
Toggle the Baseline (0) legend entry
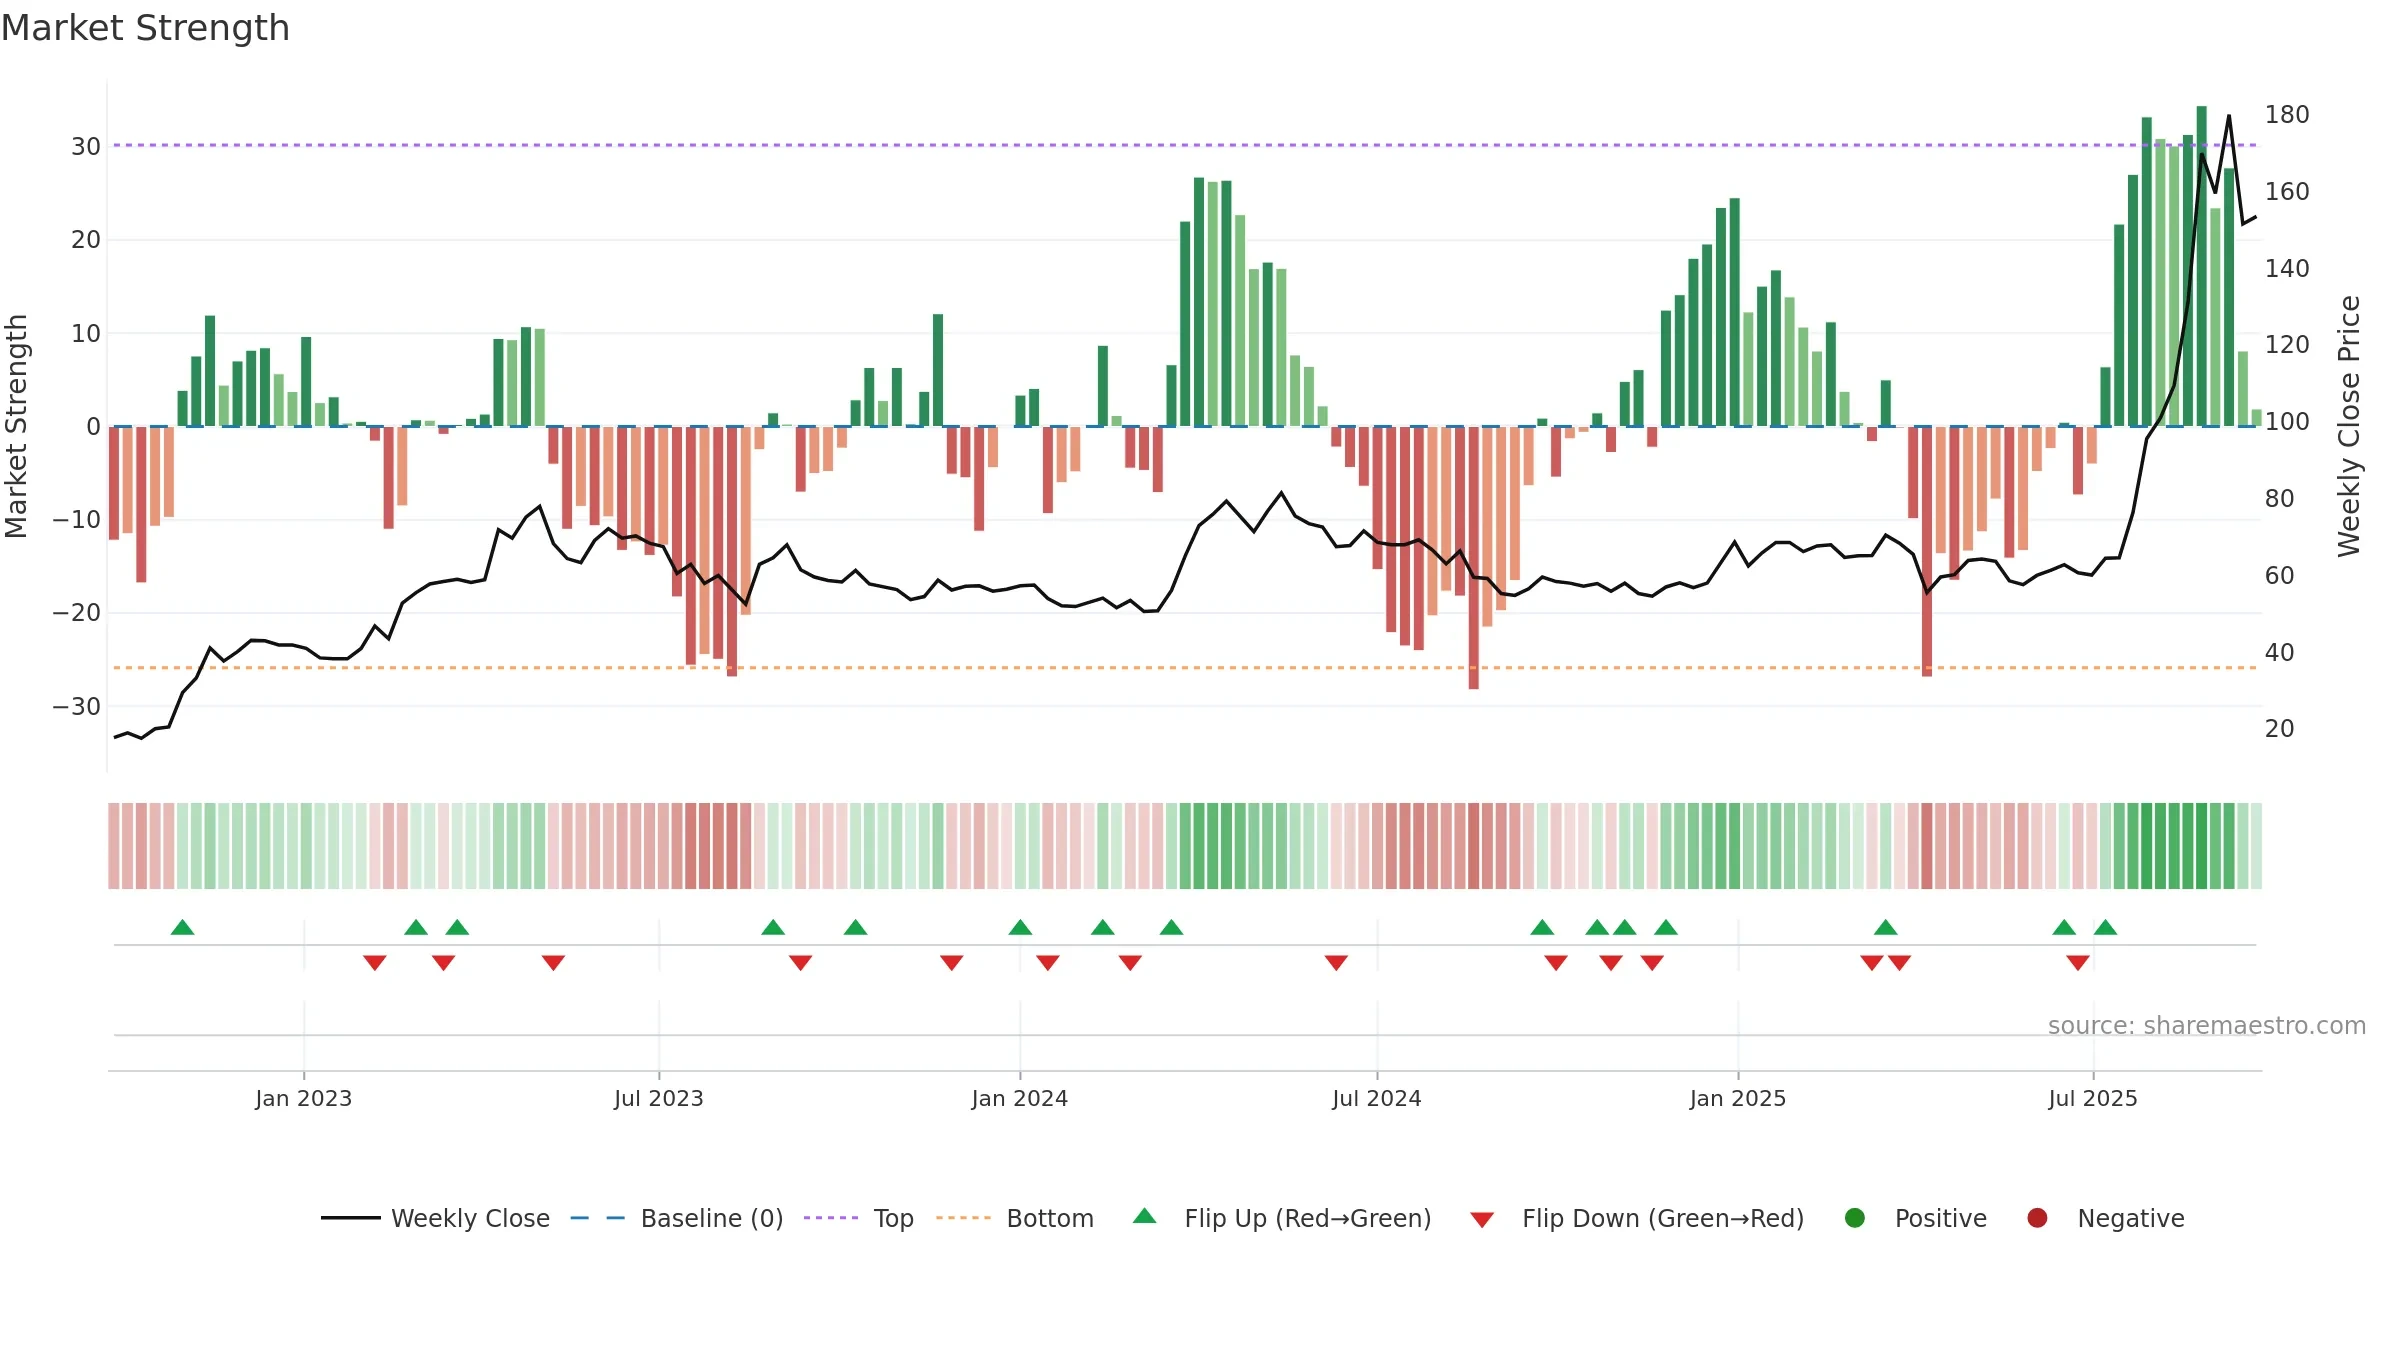(677, 1218)
